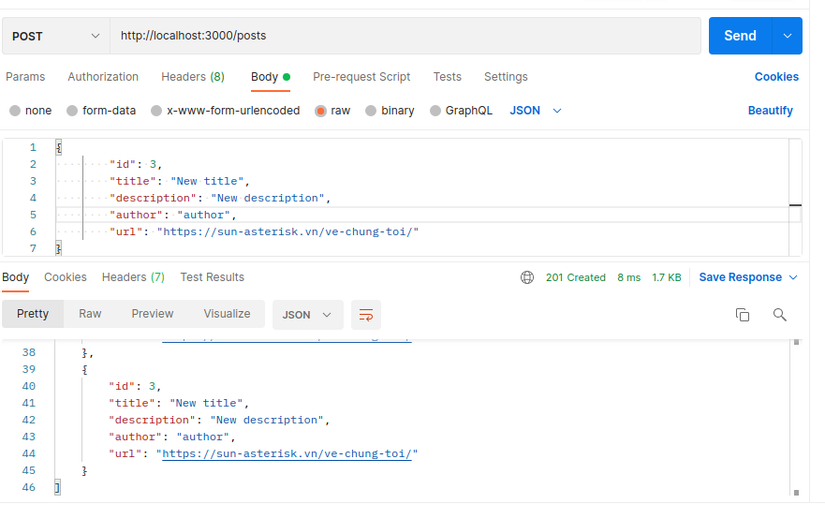Image resolution: width=825 pixels, height=506 pixels.
Task: Open the Pre-request Script tab
Action: [361, 77]
